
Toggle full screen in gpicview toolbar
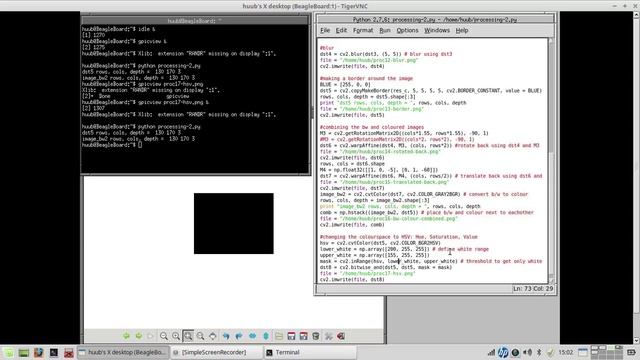point(213,336)
